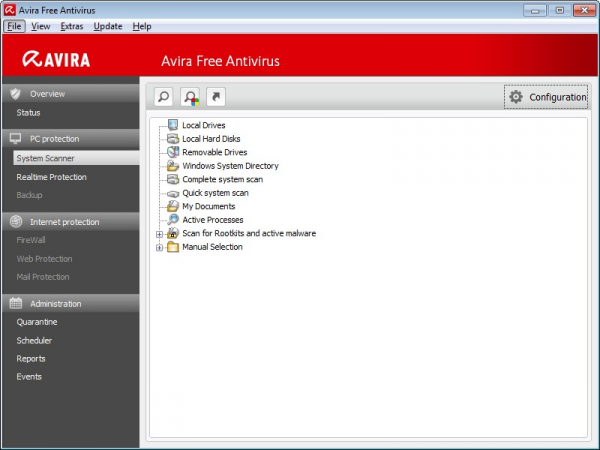Select the Active Processes profile
This screenshot has height=450, width=600.
tap(212, 220)
